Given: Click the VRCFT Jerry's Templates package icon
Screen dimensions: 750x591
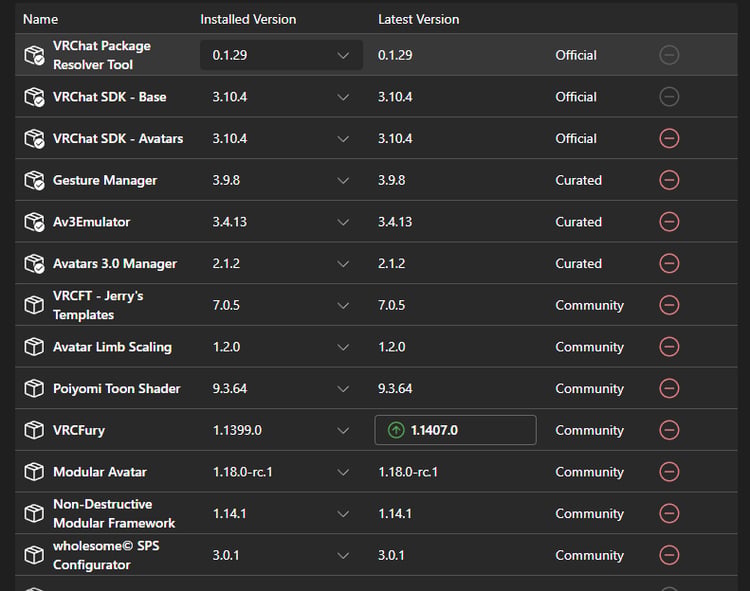Looking at the screenshot, I should tap(34, 305).
